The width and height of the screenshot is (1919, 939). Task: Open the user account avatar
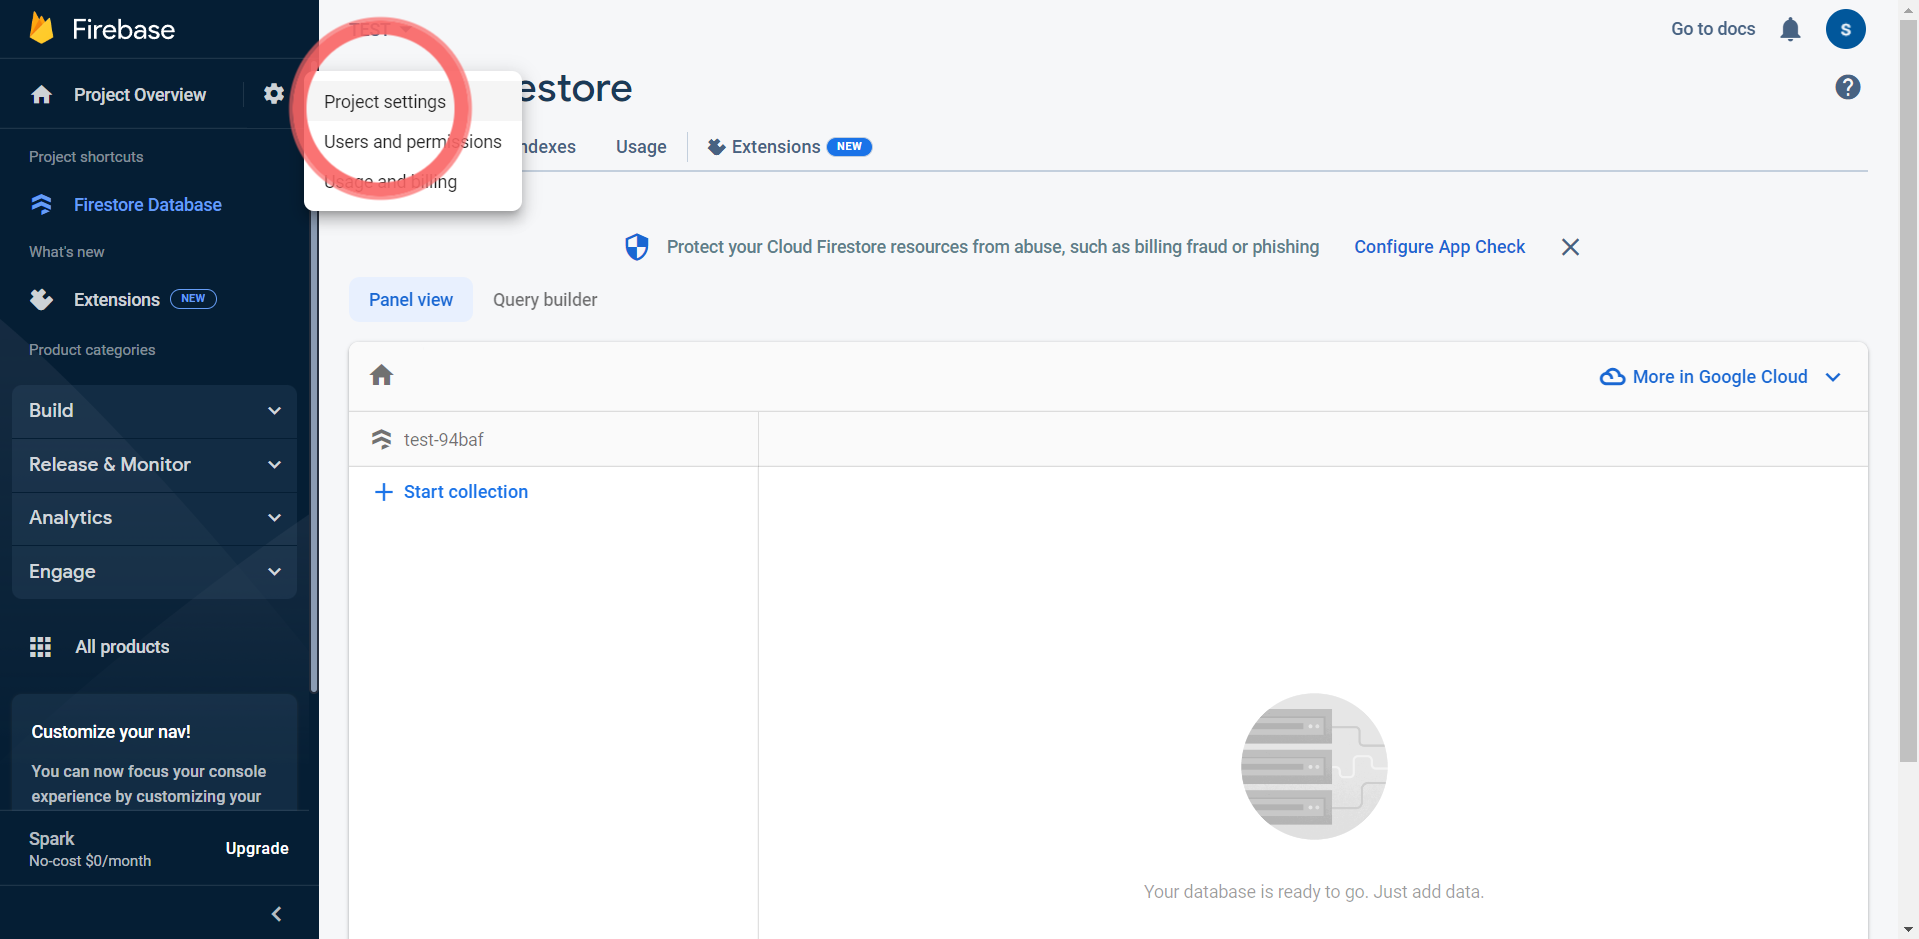[1846, 29]
